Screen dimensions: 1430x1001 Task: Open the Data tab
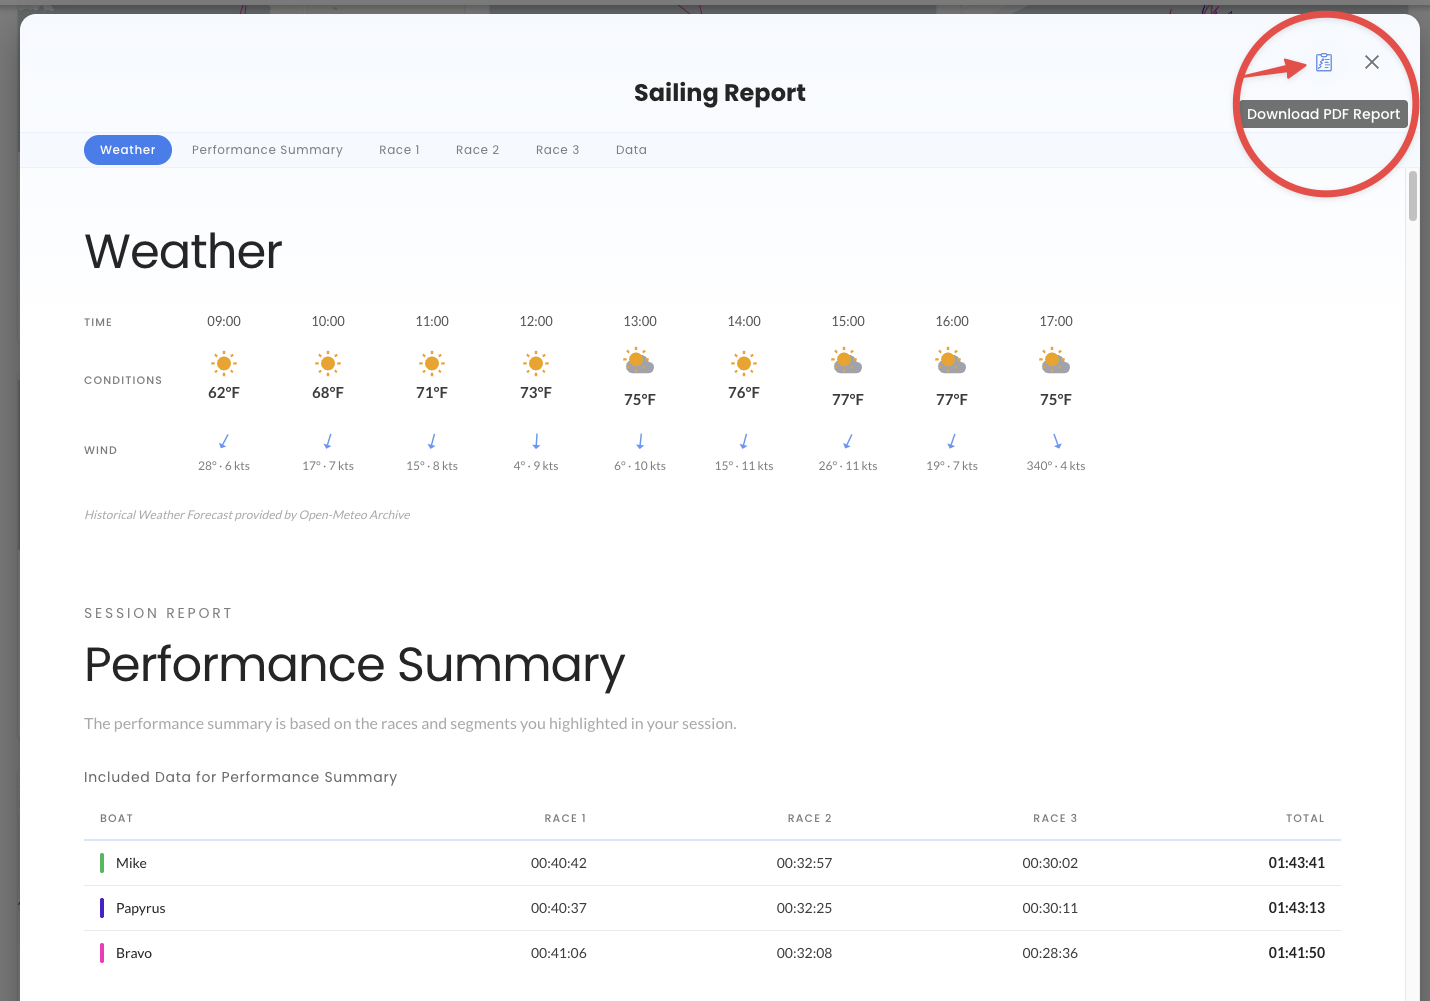pos(631,149)
